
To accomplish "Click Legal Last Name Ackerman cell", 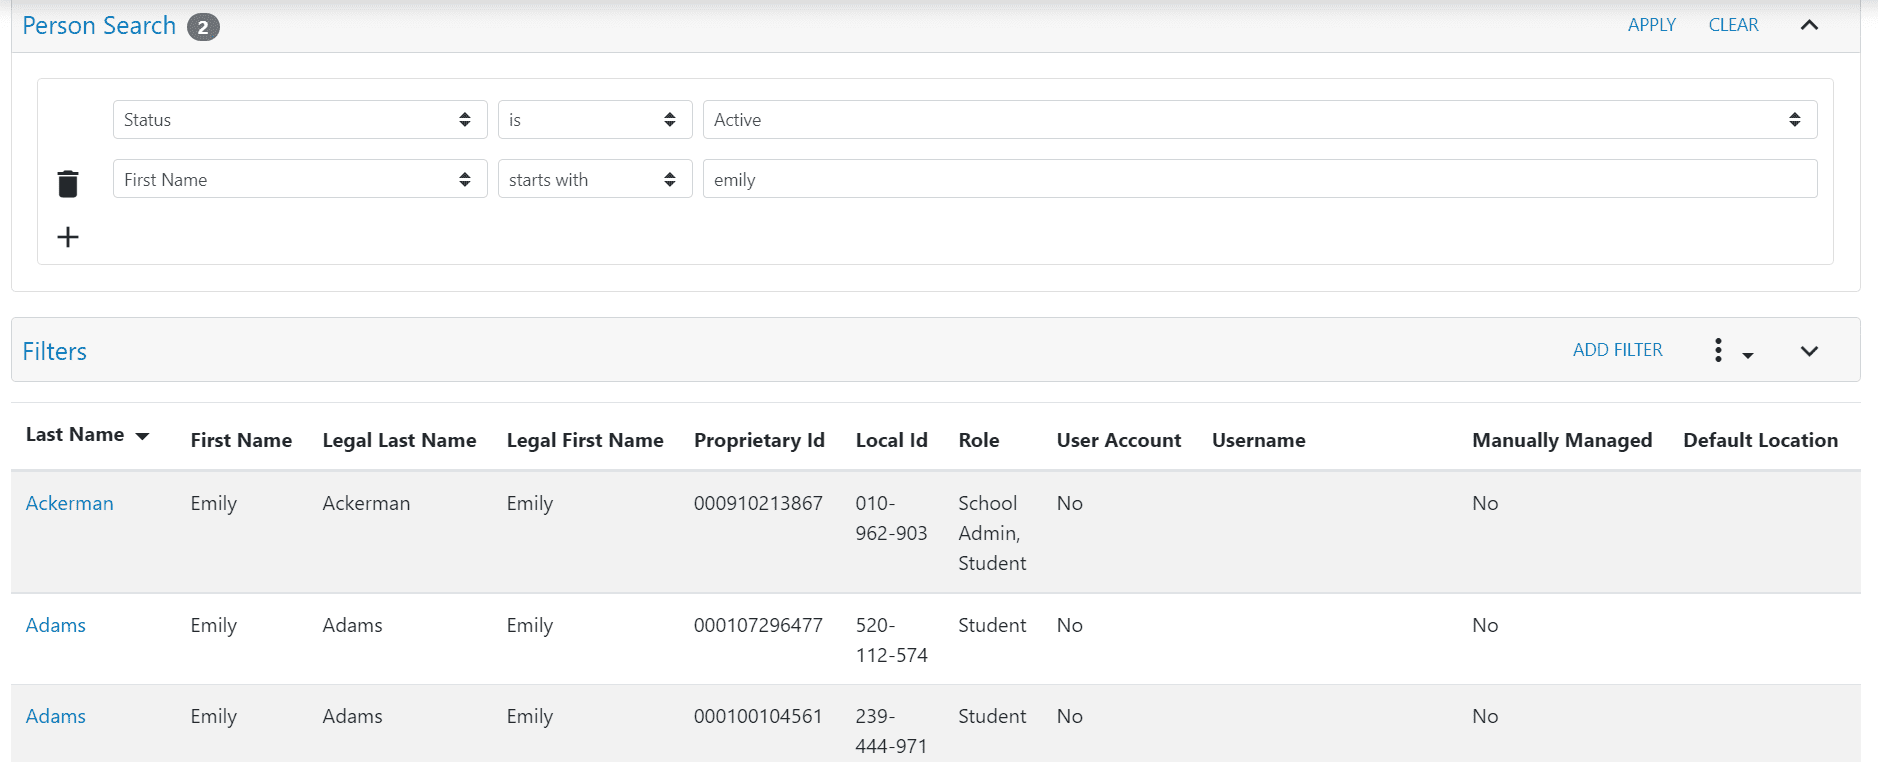I will click(366, 503).
